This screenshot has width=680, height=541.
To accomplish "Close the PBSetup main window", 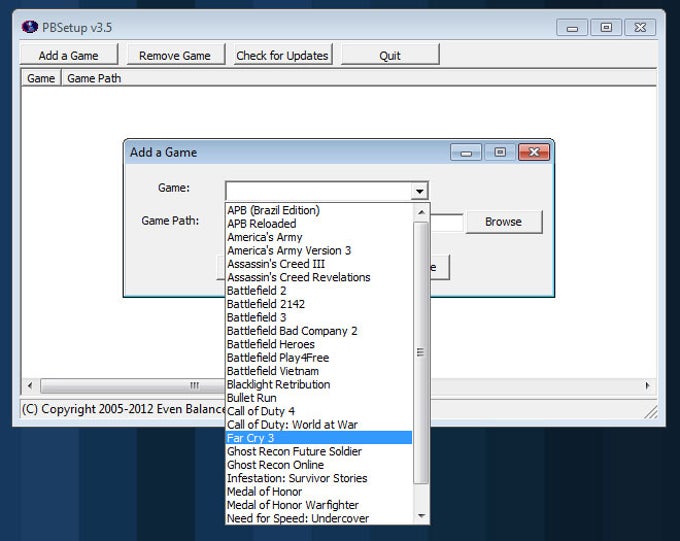I will pos(640,28).
